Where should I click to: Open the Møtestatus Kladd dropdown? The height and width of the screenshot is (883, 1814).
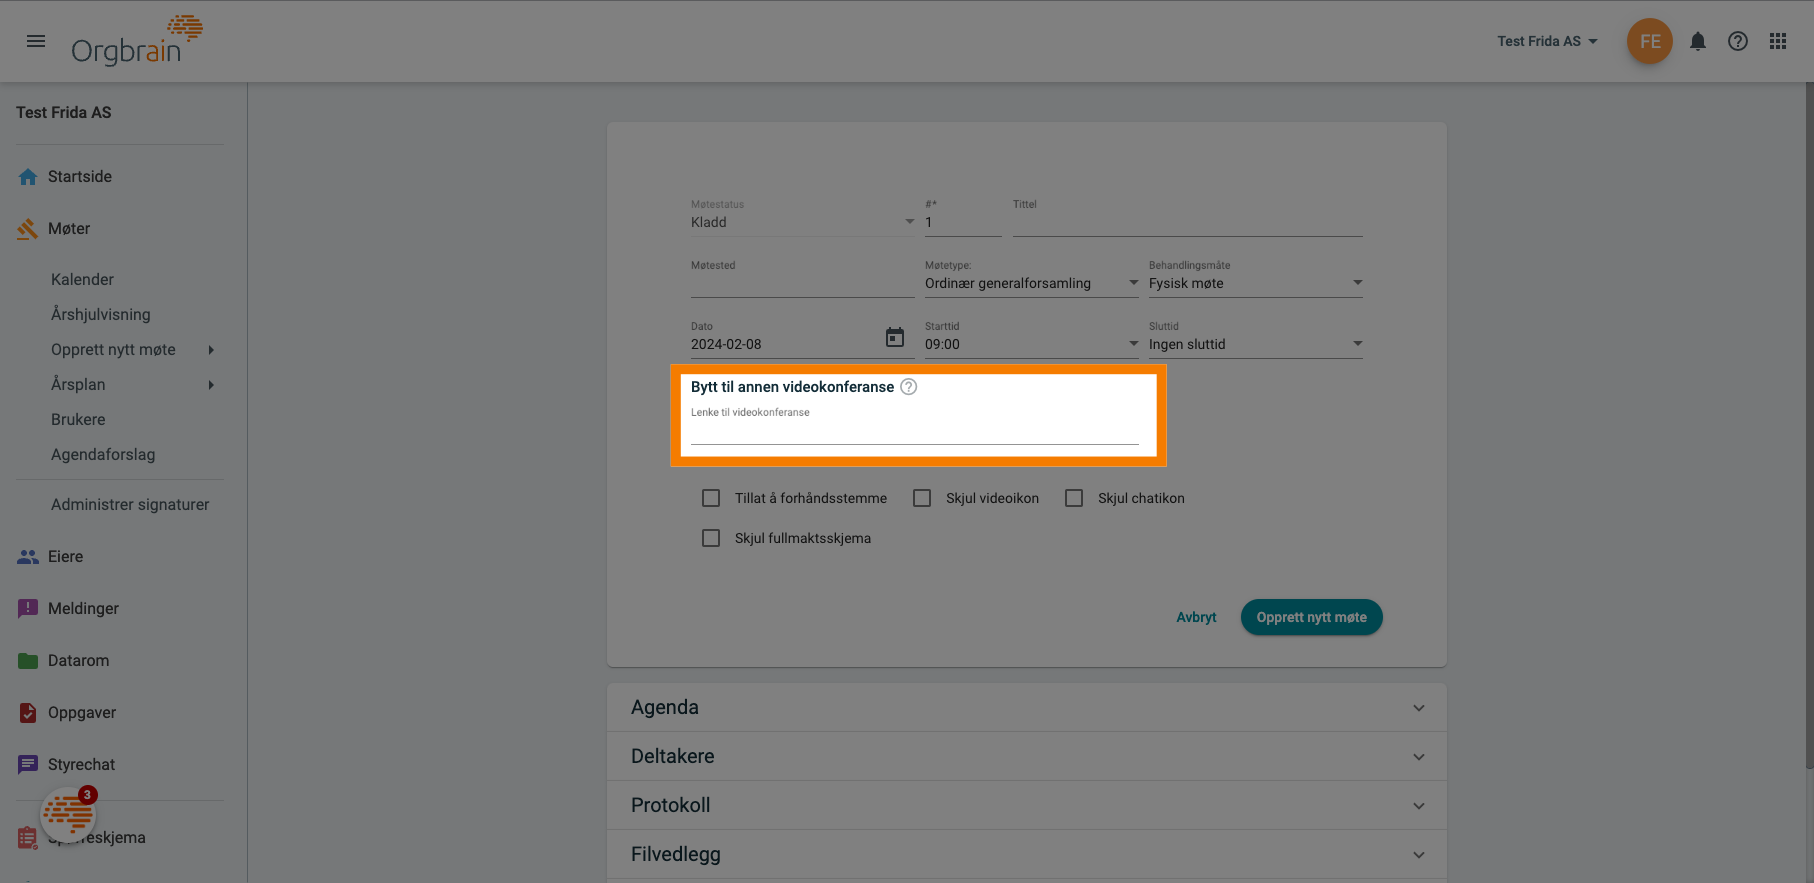tap(802, 222)
